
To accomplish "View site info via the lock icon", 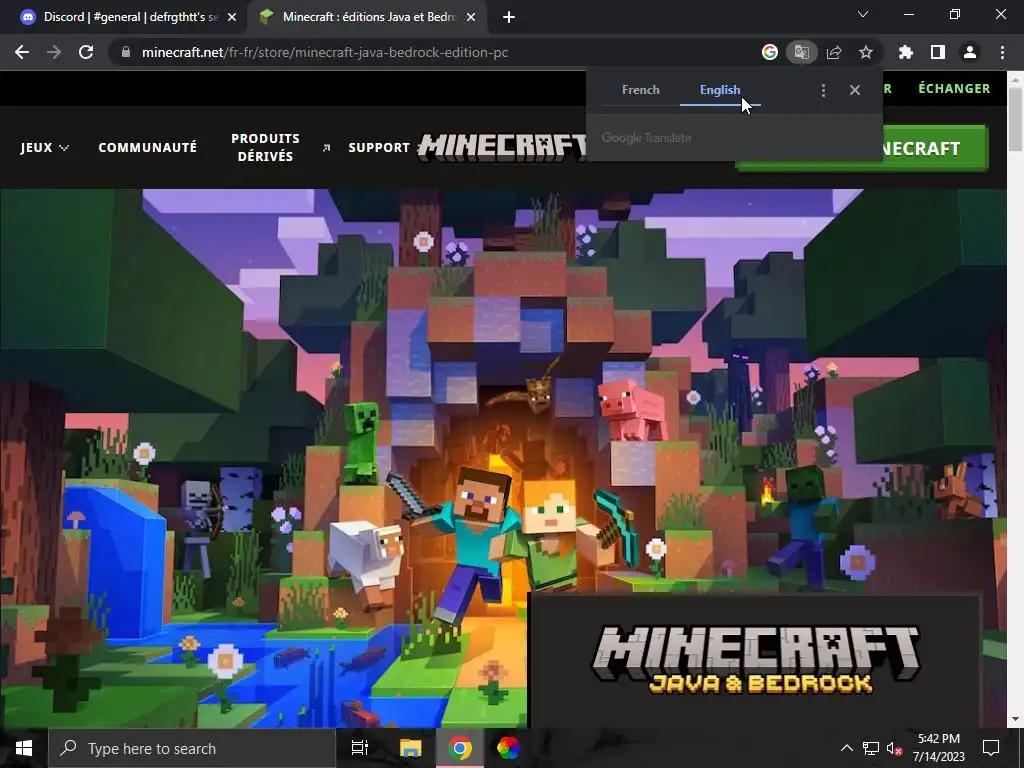I will 126,52.
